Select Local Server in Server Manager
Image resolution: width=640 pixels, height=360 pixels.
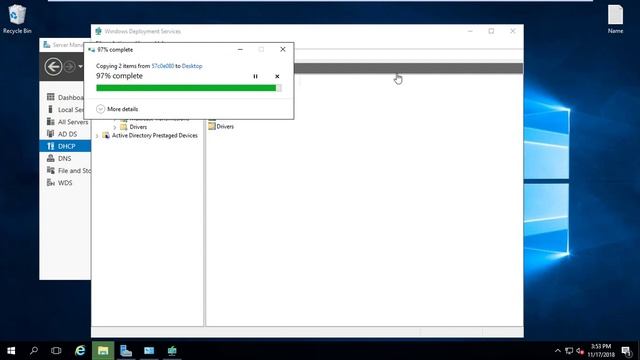(65, 109)
